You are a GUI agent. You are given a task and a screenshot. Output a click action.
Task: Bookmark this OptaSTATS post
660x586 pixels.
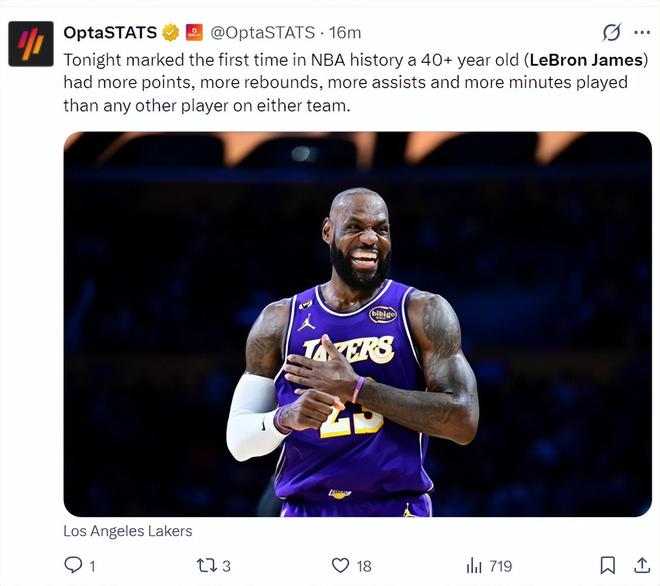click(607, 566)
